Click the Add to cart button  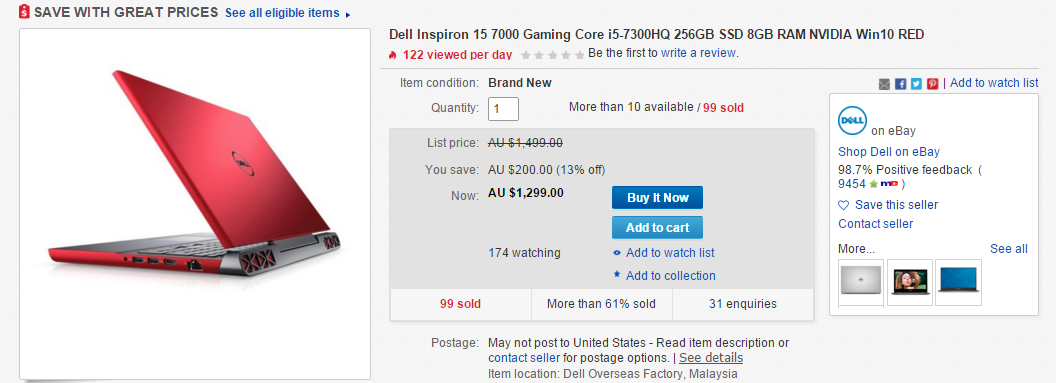[657, 228]
